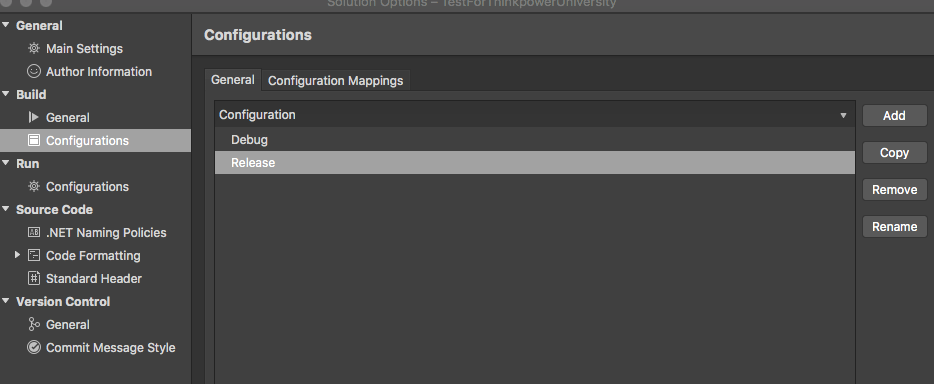Viewport: 934px width, 384px height.
Task: Open Commit Message Style settings
Action: click(110, 348)
